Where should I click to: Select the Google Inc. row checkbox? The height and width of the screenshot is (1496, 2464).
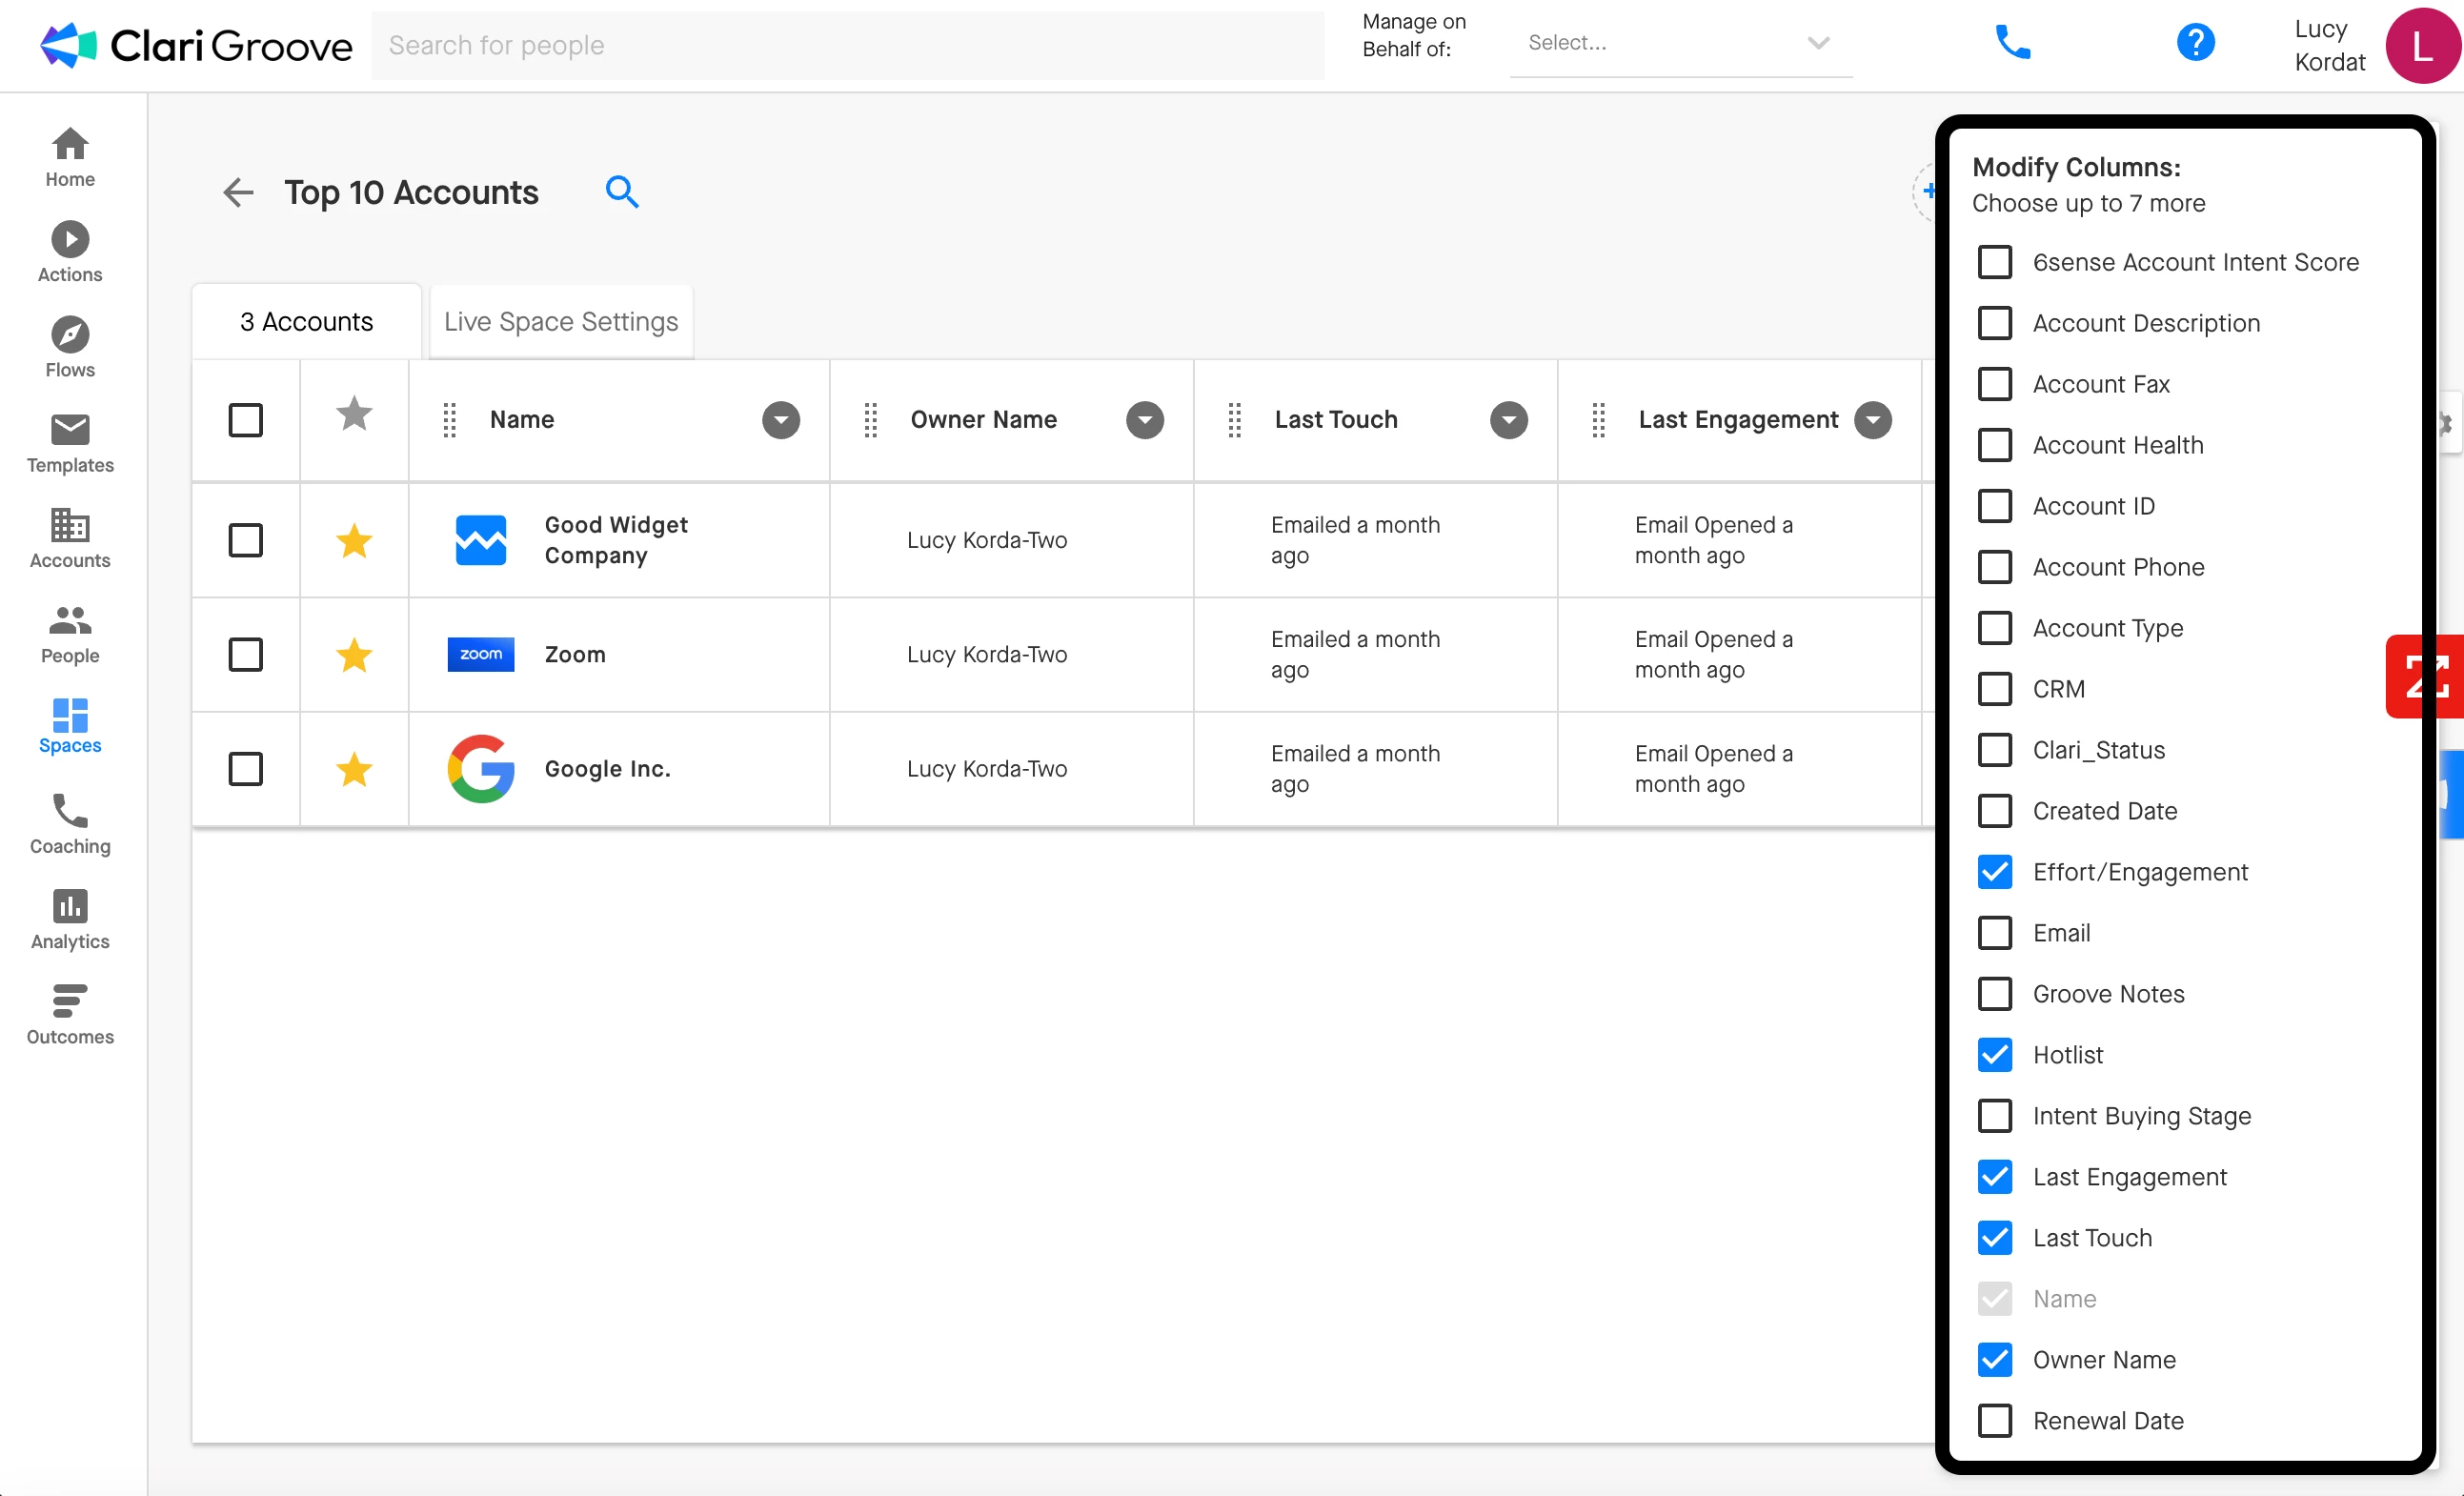(245, 769)
